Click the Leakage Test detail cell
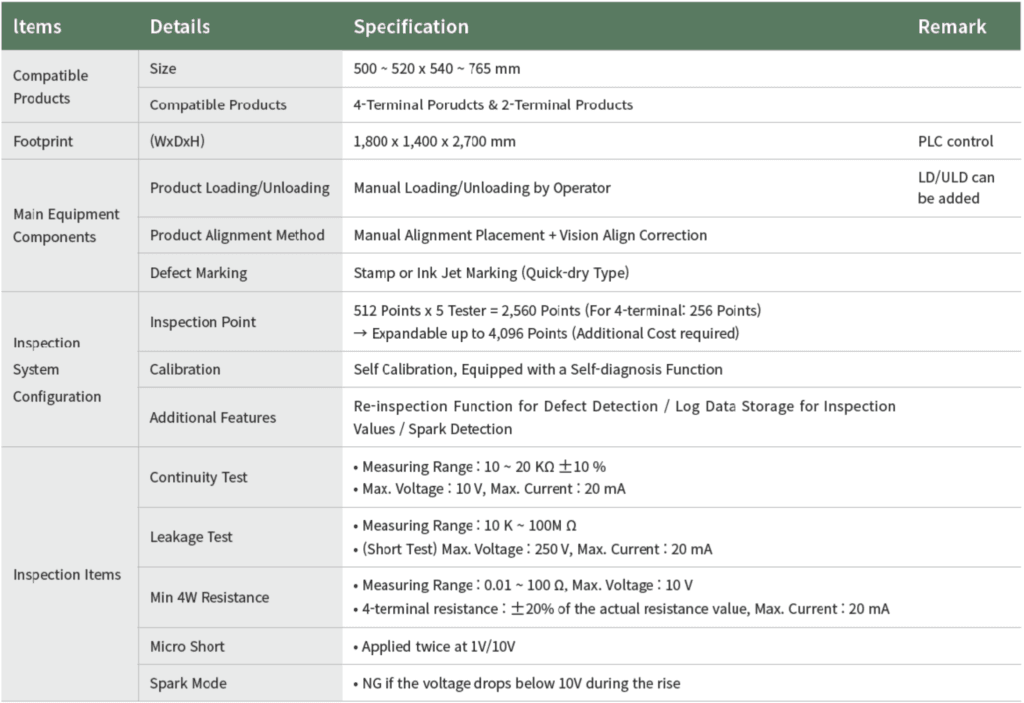Viewport: 1024px width, 703px height. (191, 537)
